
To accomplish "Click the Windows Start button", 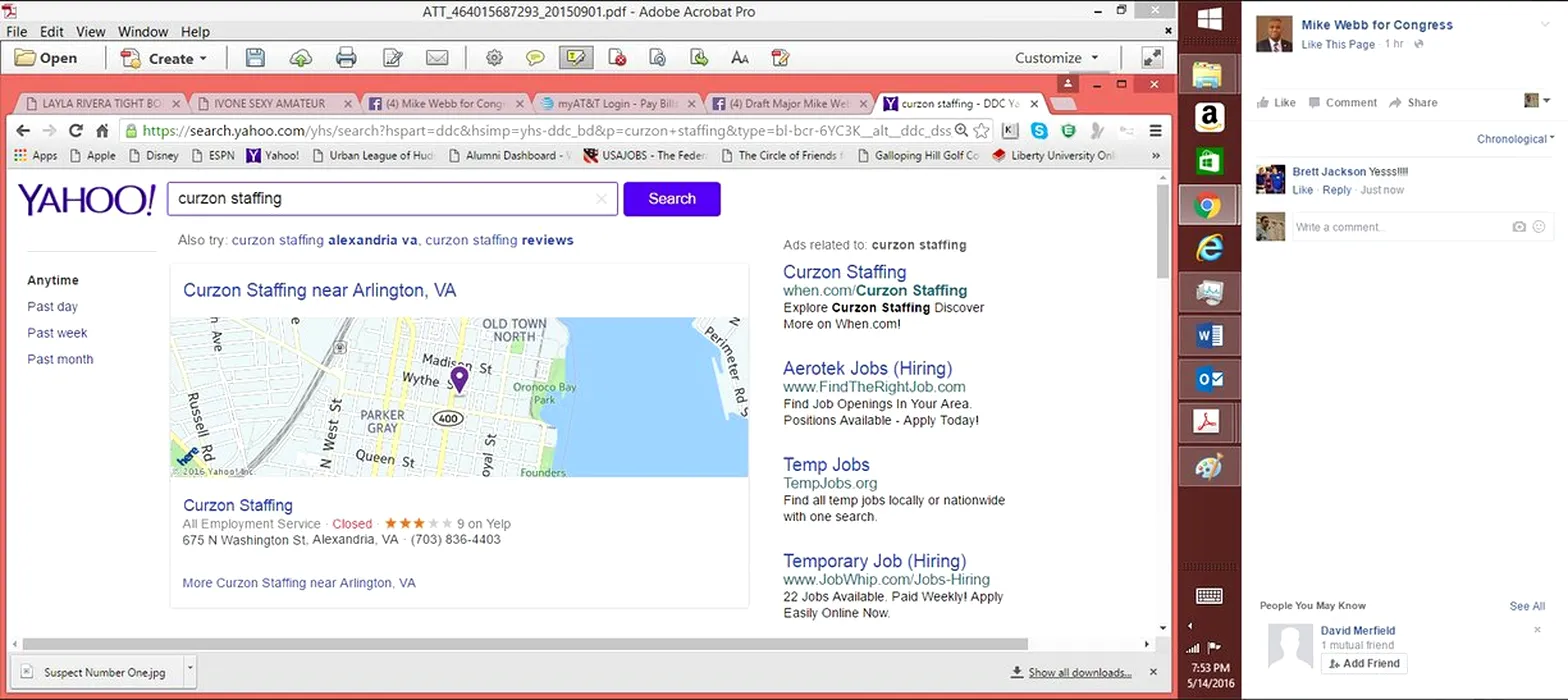I will click(1210, 19).
